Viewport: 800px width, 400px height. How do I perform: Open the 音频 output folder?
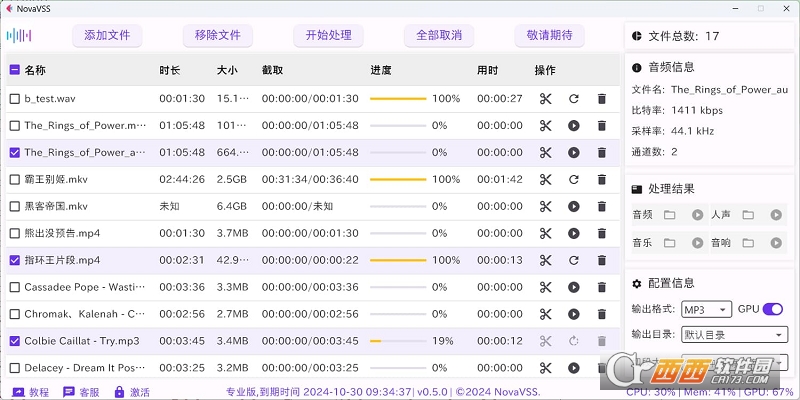[x=669, y=215]
